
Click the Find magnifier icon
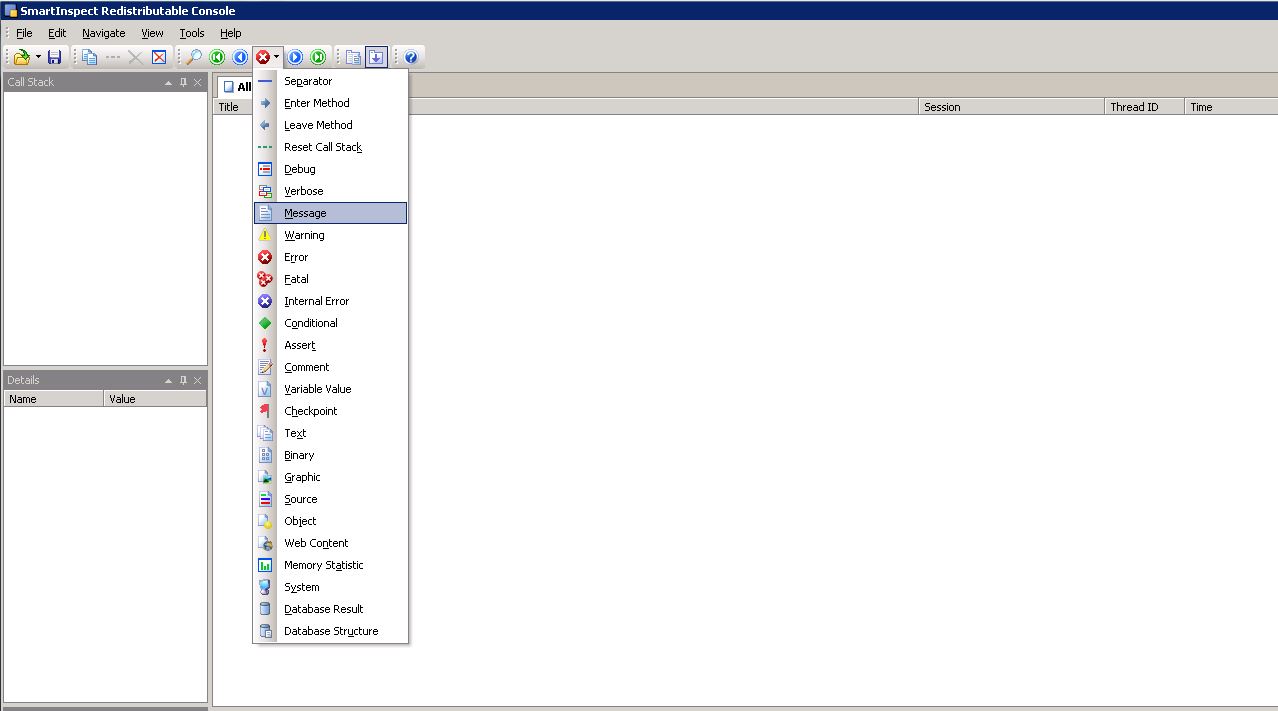click(194, 57)
